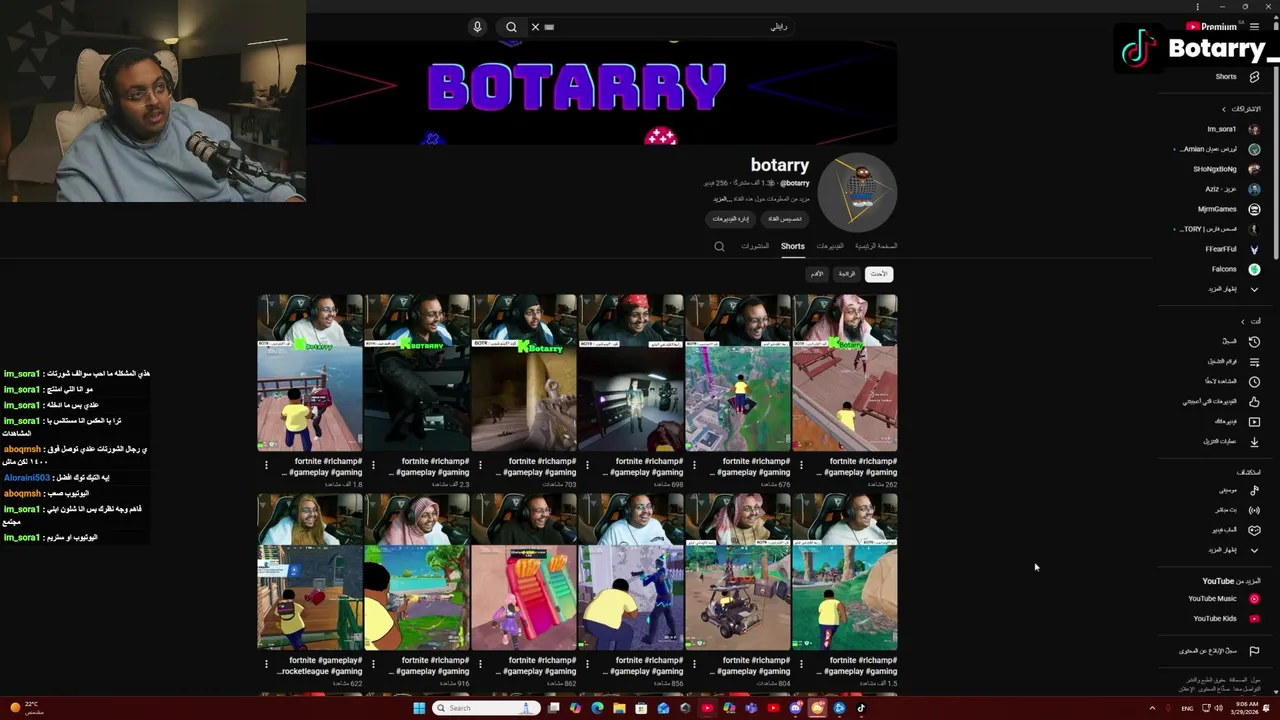Show hidden tray icons chevron
This screenshot has height=720, width=1280.
[x=1152, y=708]
